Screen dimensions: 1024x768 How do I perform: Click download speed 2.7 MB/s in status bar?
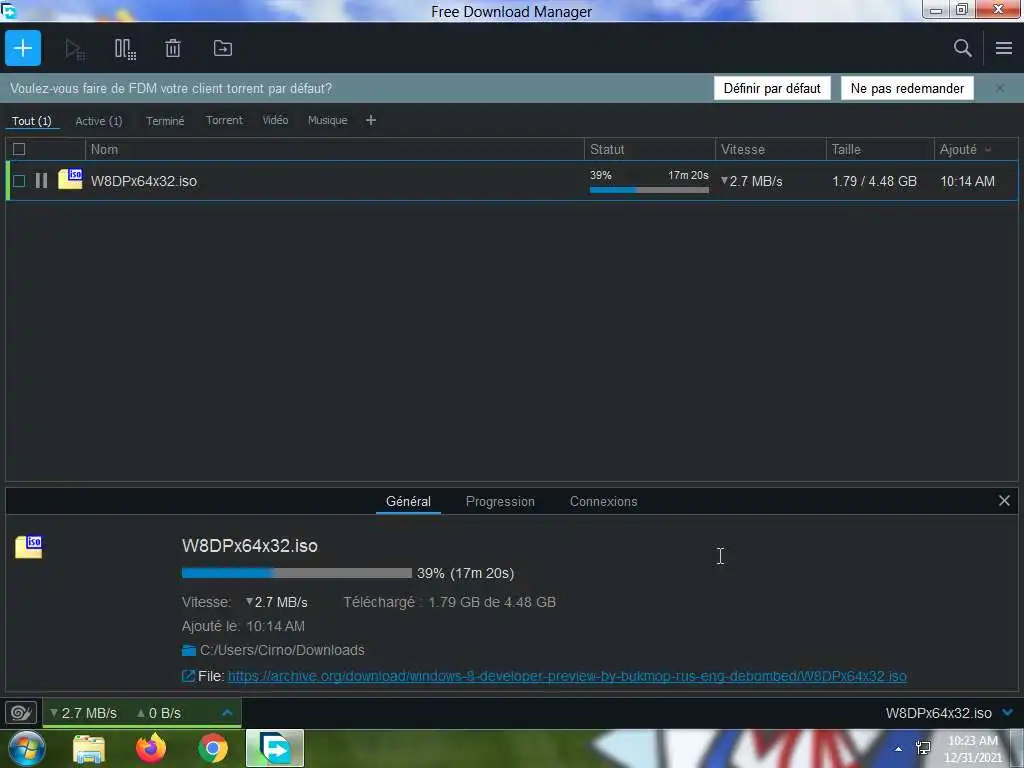click(x=84, y=713)
